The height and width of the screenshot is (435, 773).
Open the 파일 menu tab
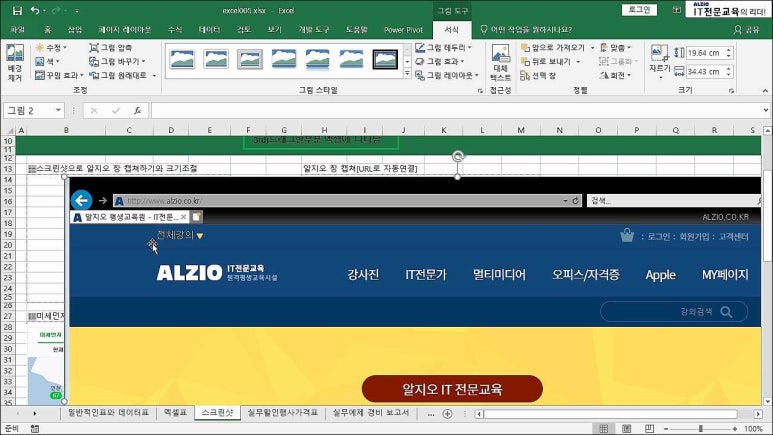tap(17, 30)
